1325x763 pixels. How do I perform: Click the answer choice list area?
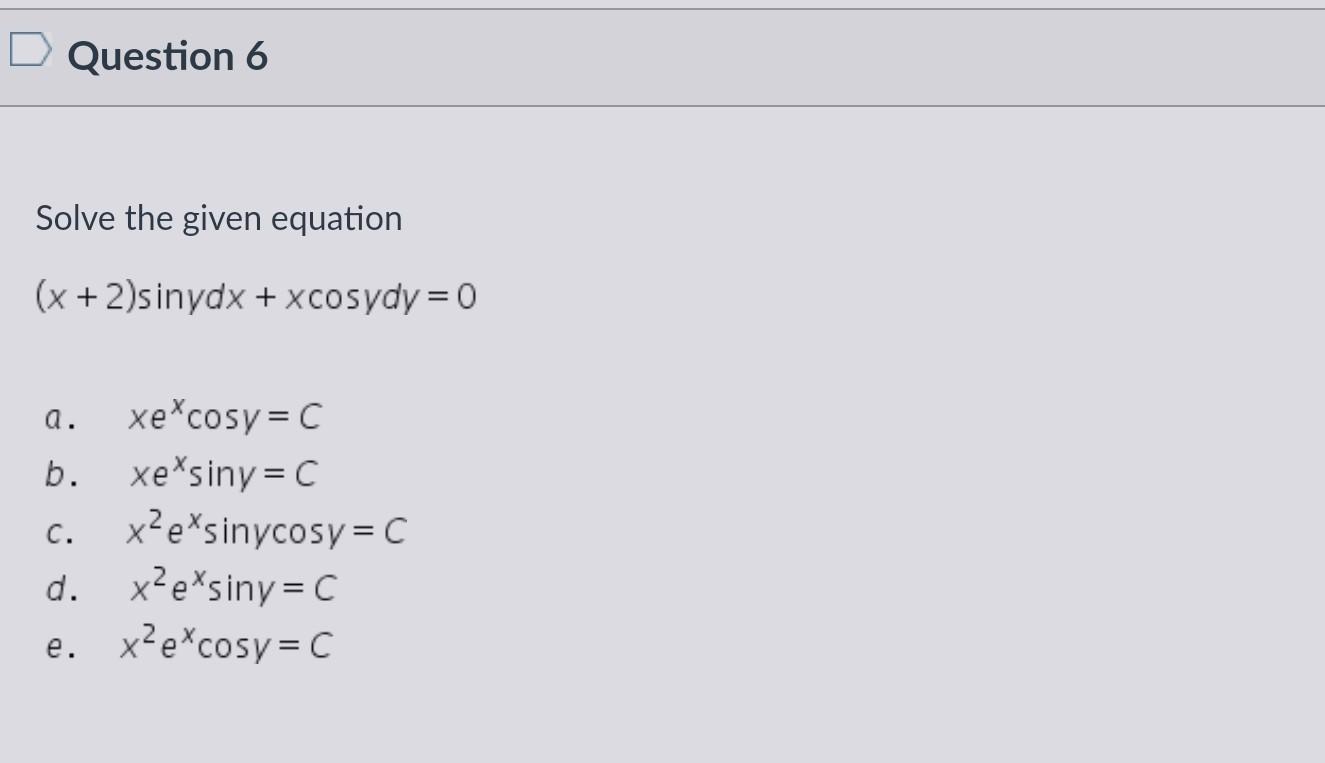(220, 530)
